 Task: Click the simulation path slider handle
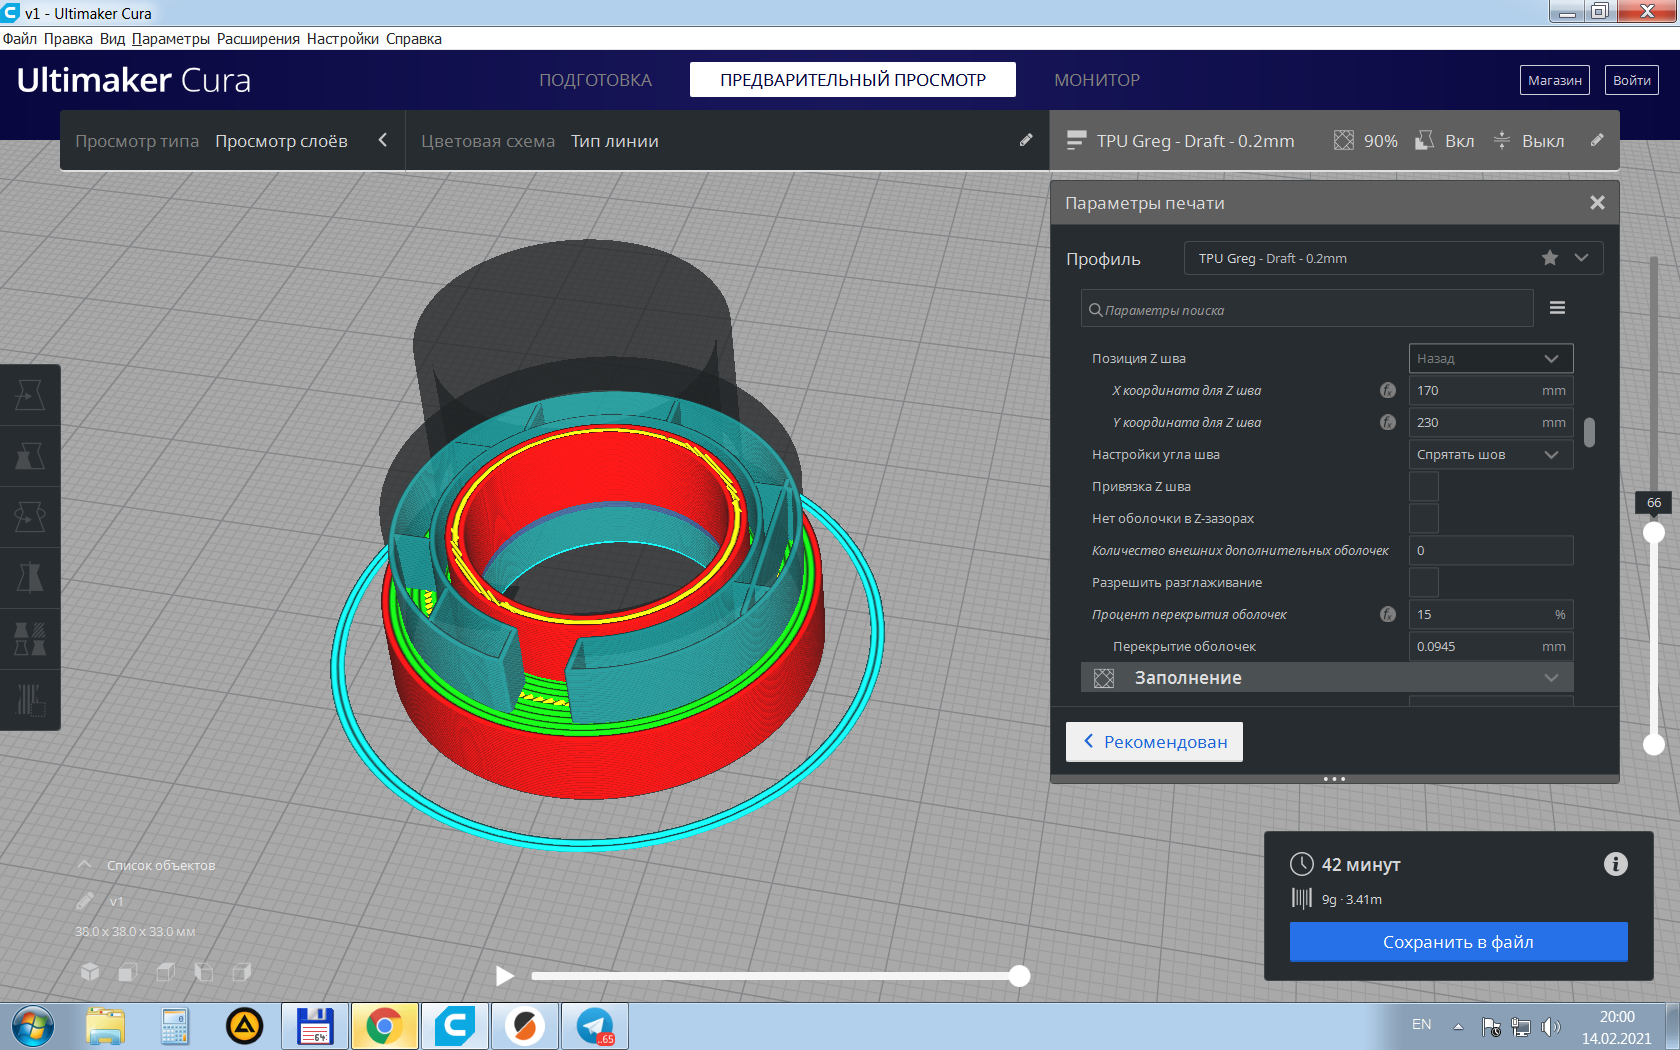(1019, 976)
